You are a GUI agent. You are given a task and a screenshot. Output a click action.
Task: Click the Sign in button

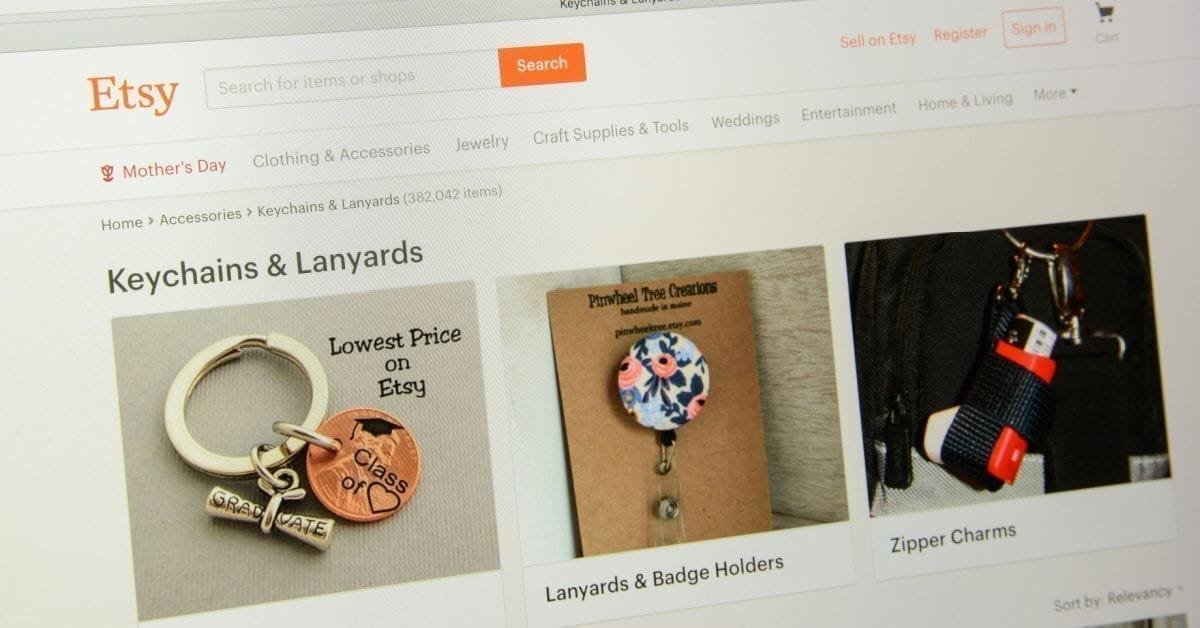tap(1033, 28)
